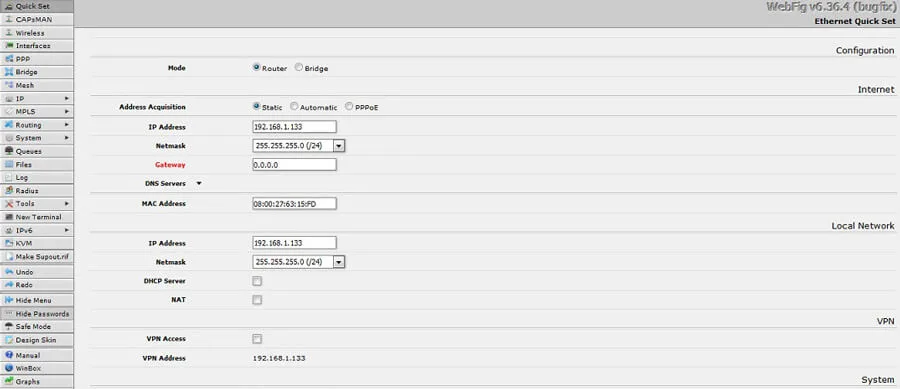
Task: Click the Redo arrow icon
Action: click(x=9, y=285)
